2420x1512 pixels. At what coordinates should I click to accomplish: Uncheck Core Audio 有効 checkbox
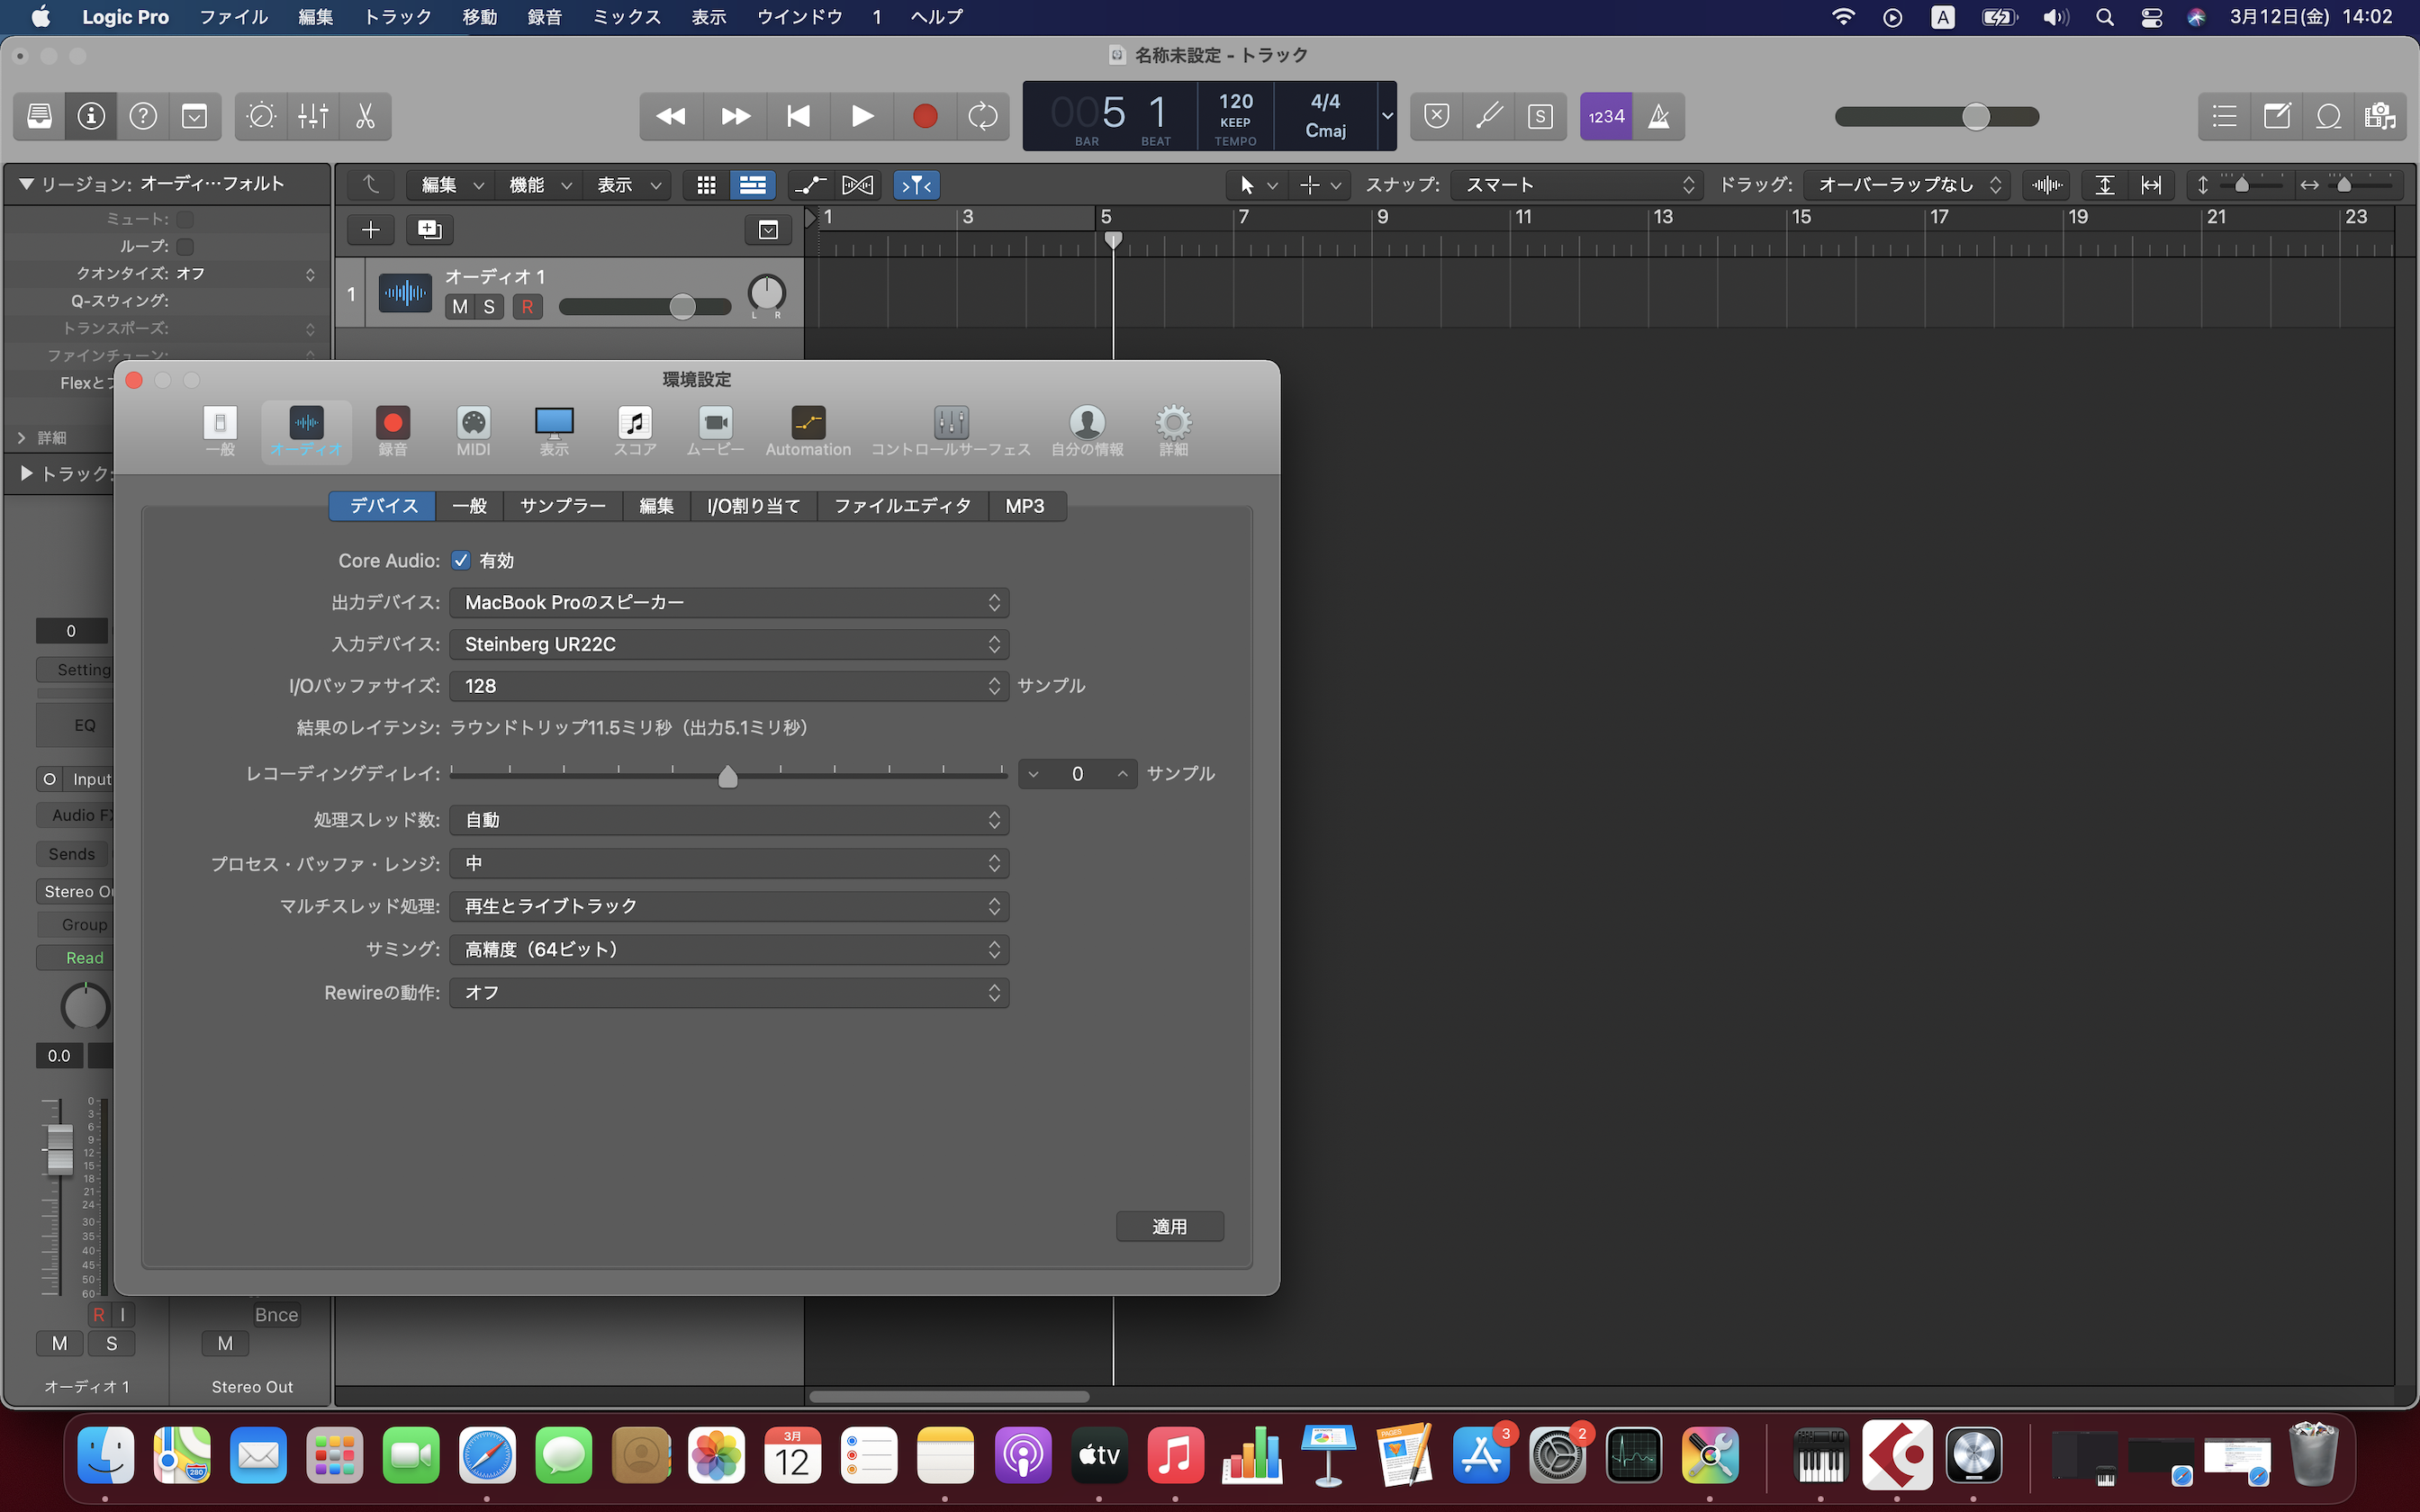(x=461, y=560)
